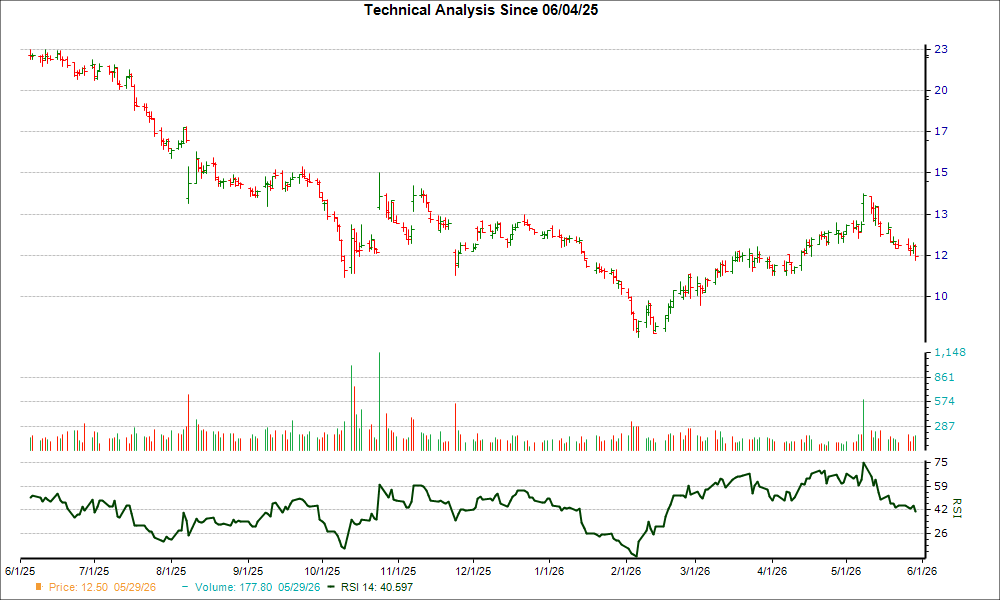1000x600 pixels.
Task: Click the volume axis label 1,148
Action: tap(950, 353)
